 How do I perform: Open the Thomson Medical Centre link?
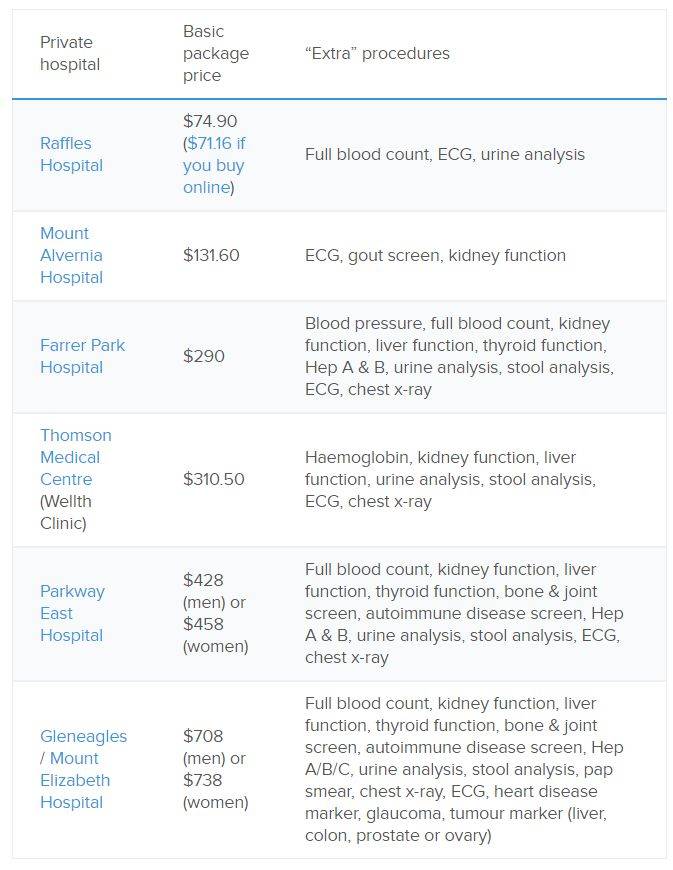[x=75, y=457]
